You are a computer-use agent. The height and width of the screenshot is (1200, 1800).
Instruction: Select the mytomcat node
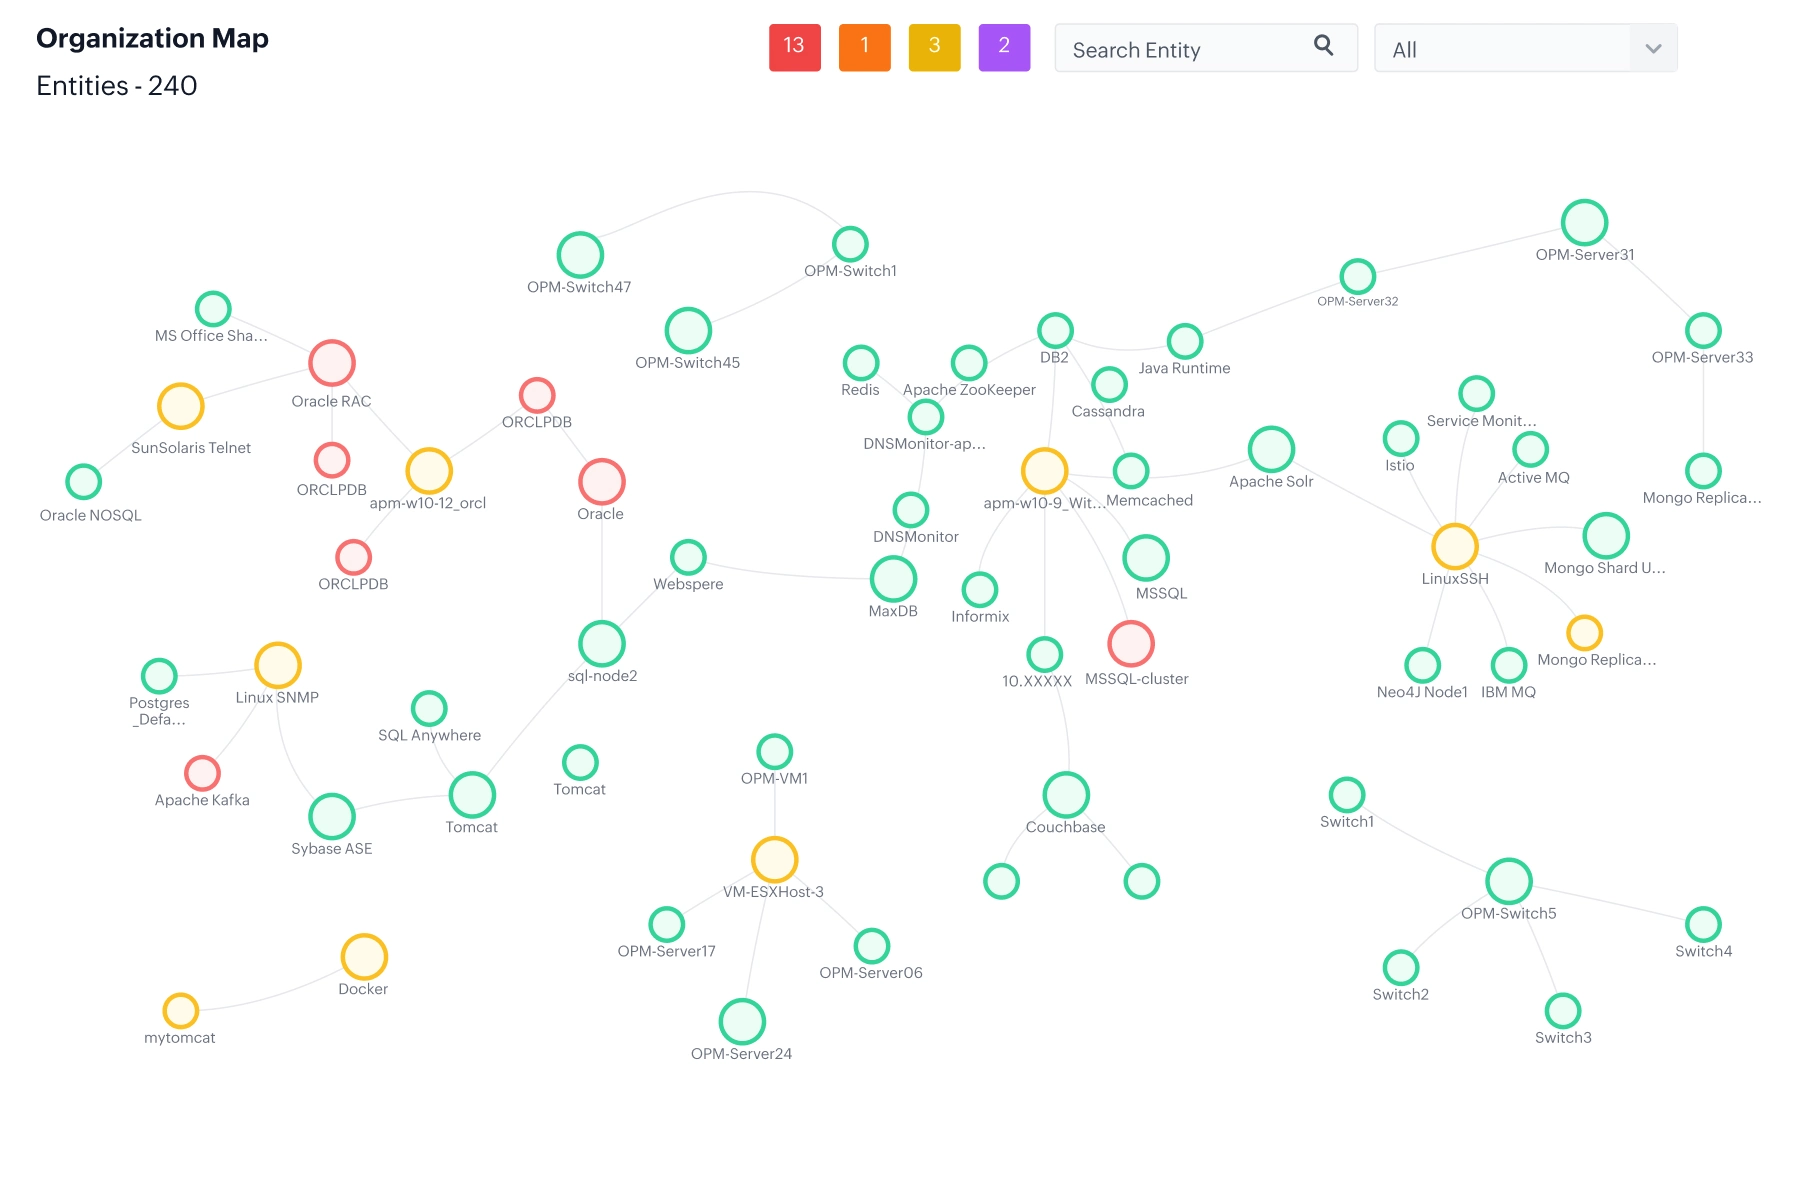click(181, 1011)
